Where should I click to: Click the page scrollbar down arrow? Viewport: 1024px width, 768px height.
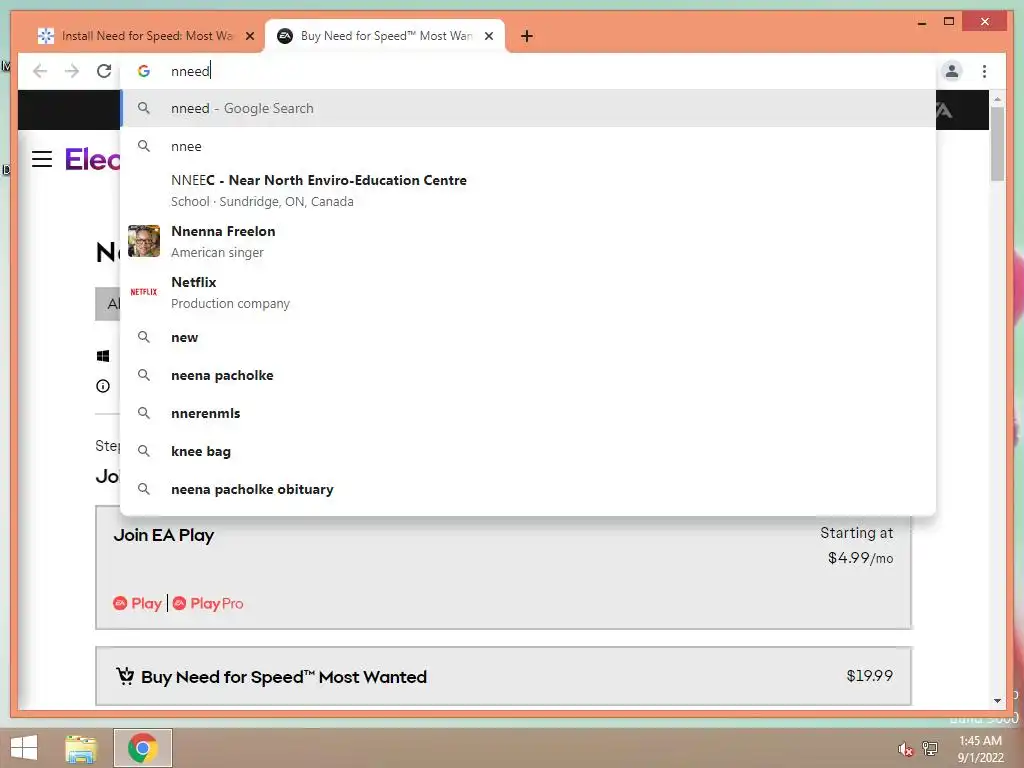[x=997, y=701]
